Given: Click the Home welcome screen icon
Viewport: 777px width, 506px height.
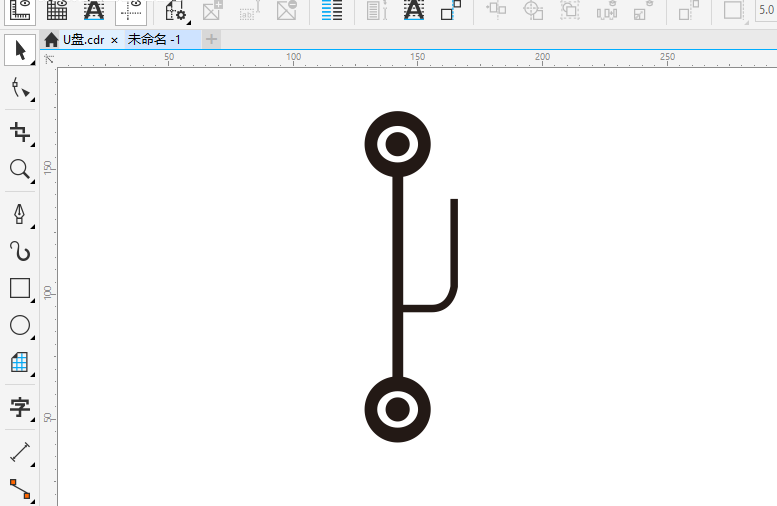Looking at the screenshot, I should 51,40.
